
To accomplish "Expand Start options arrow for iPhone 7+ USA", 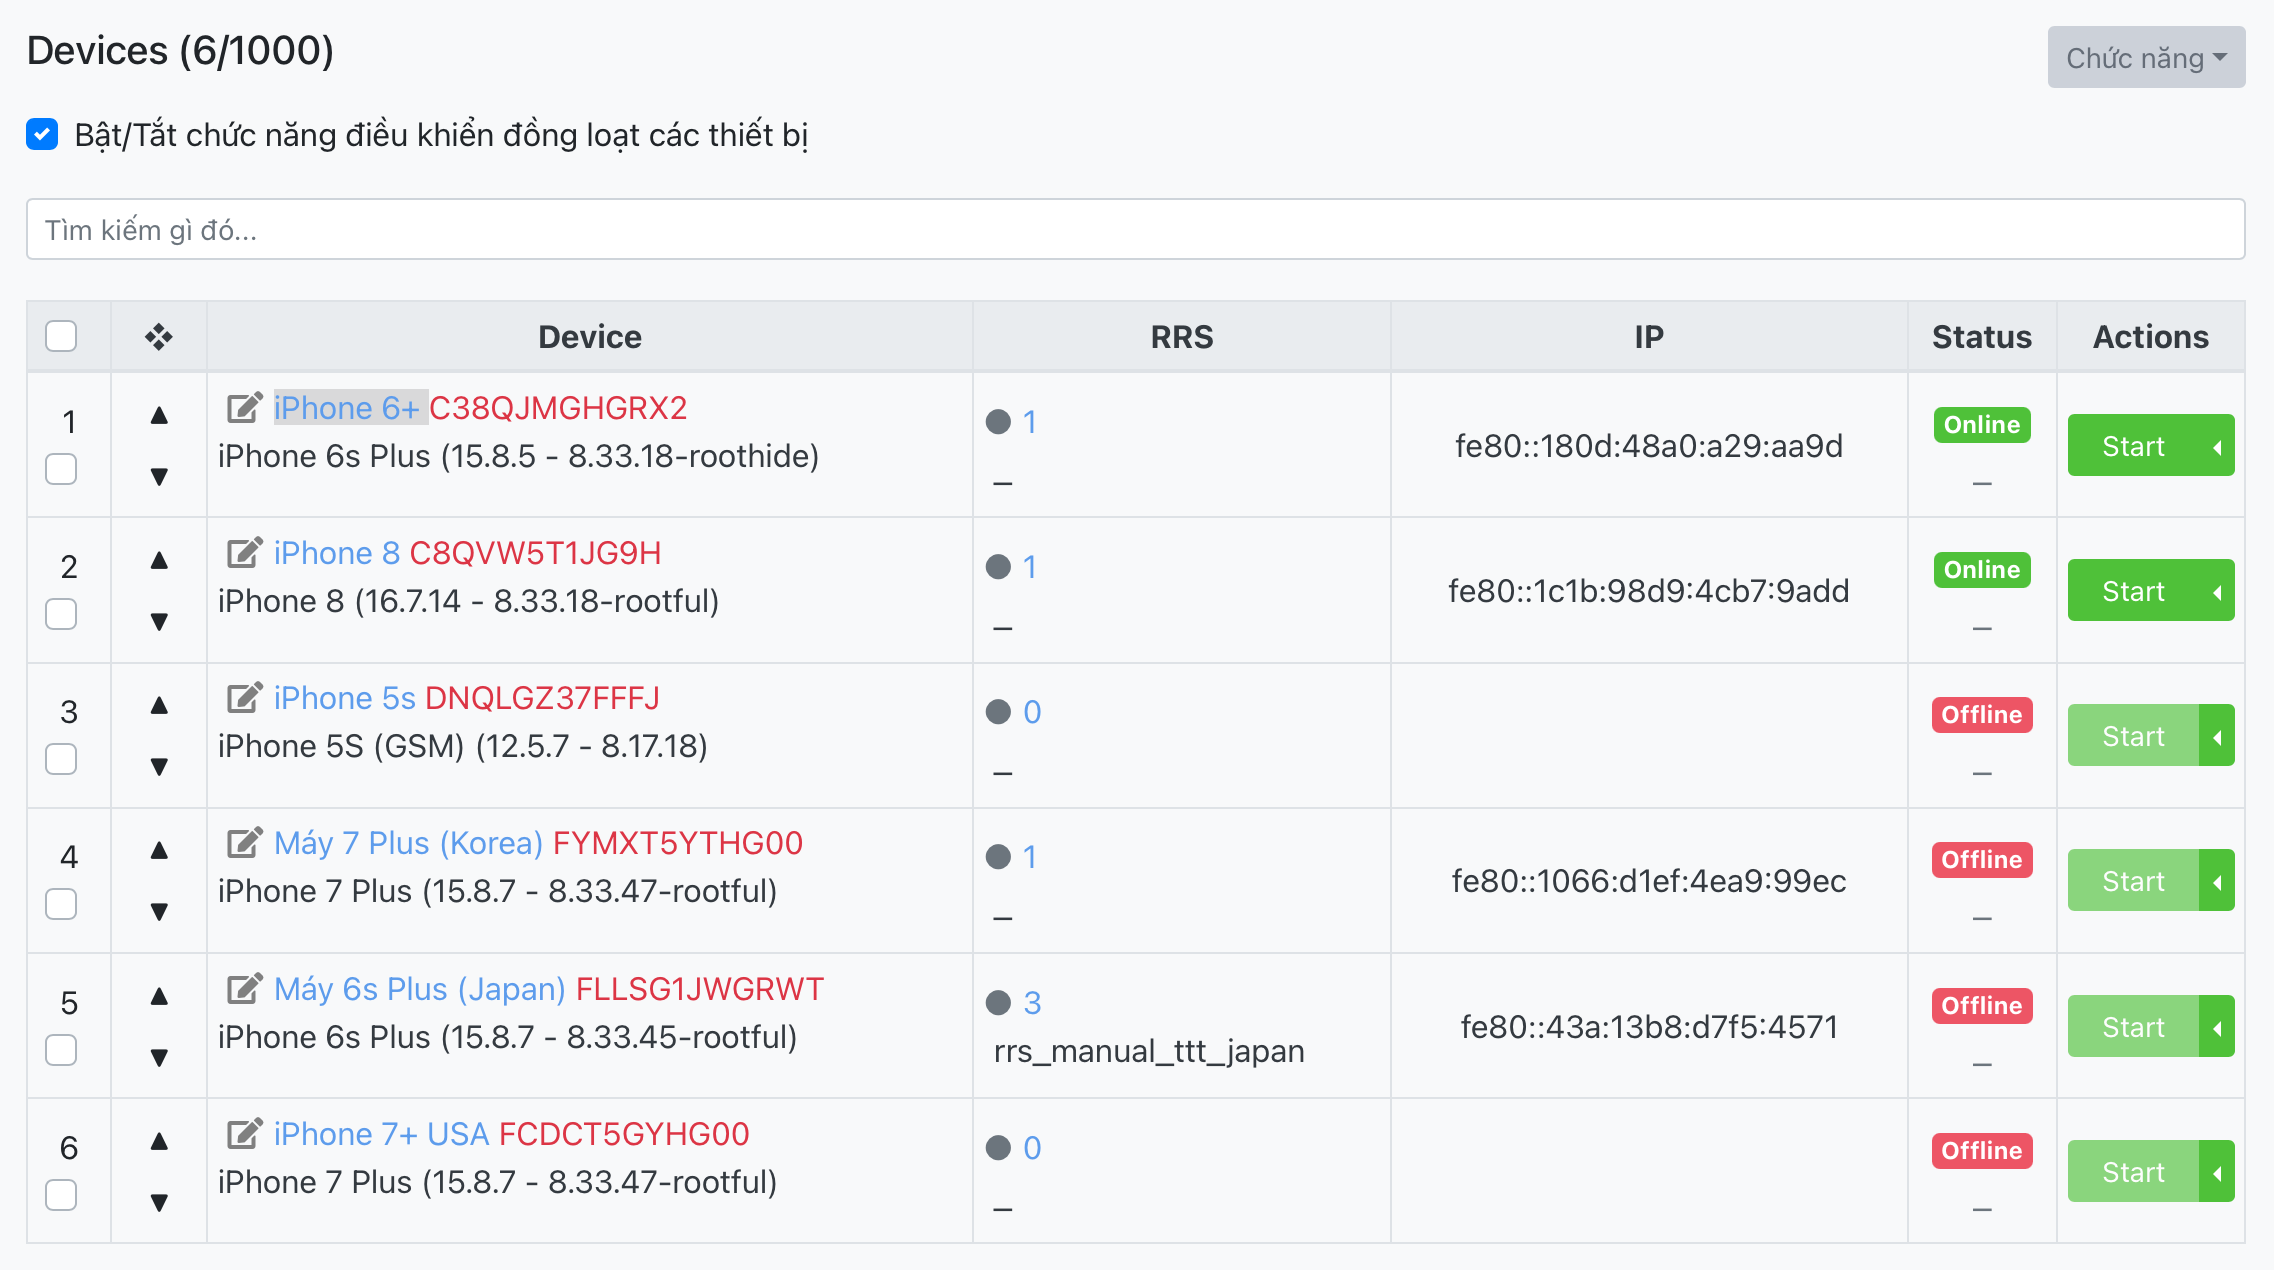I will [x=2217, y=1172].
